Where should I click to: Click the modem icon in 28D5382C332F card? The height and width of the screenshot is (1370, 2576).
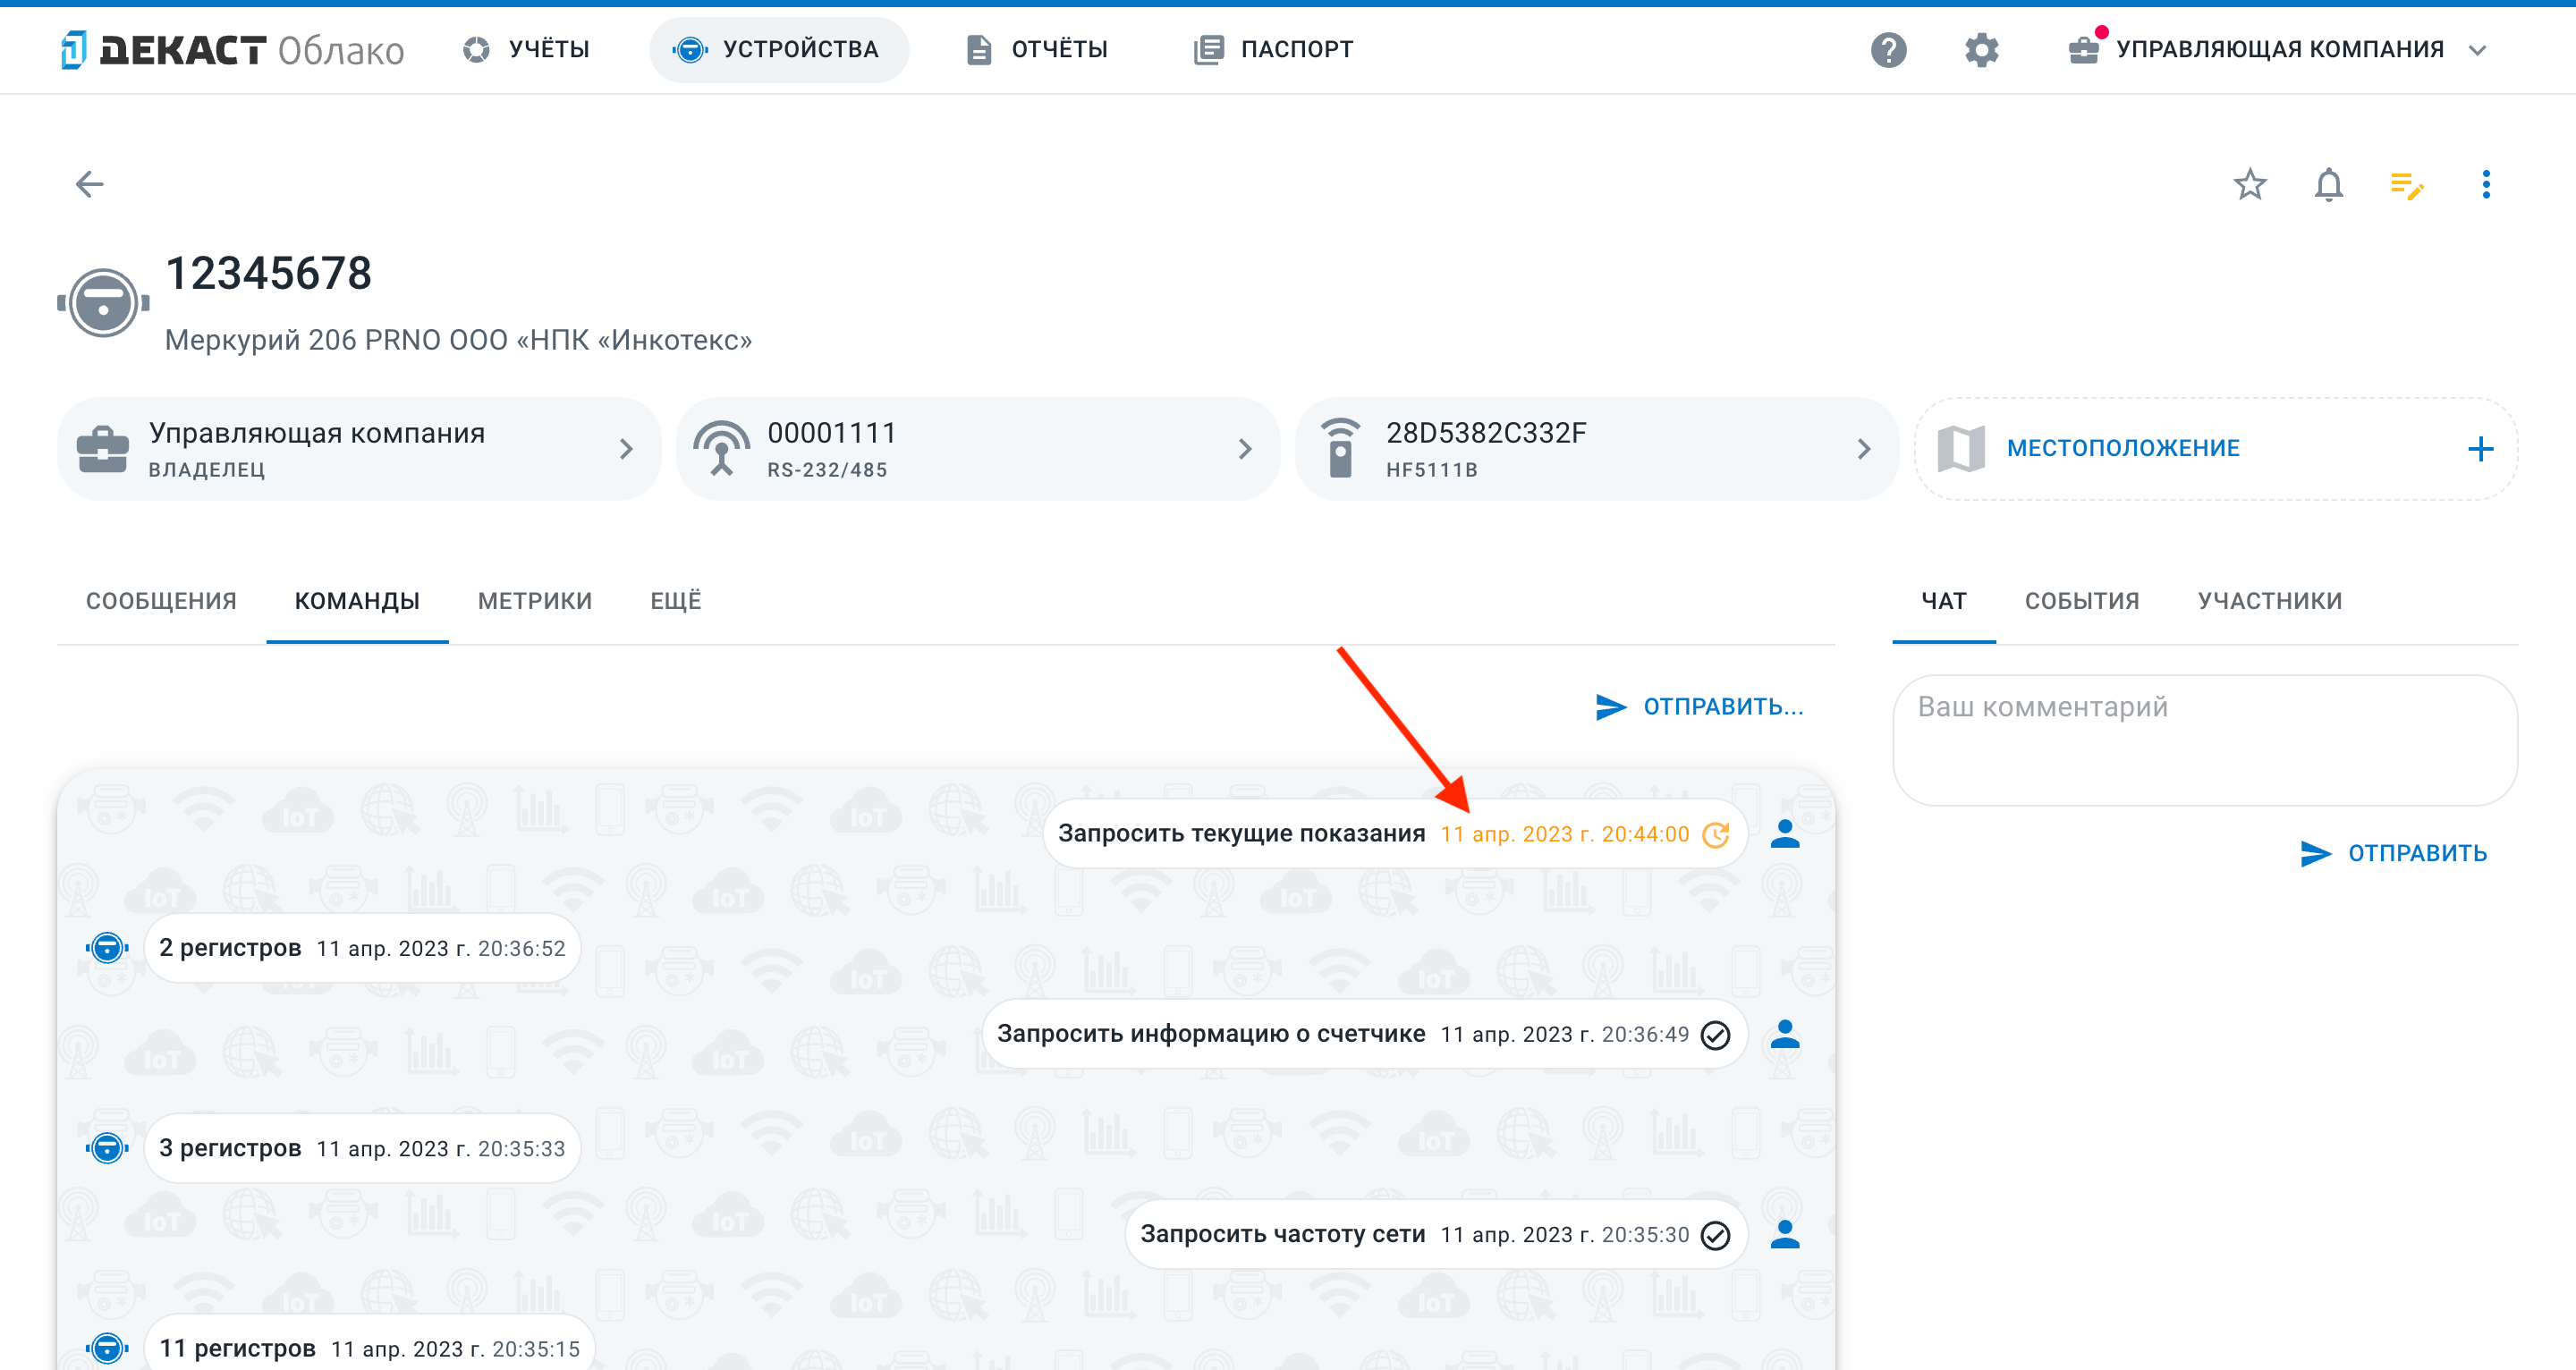[x=1340, y=449]
